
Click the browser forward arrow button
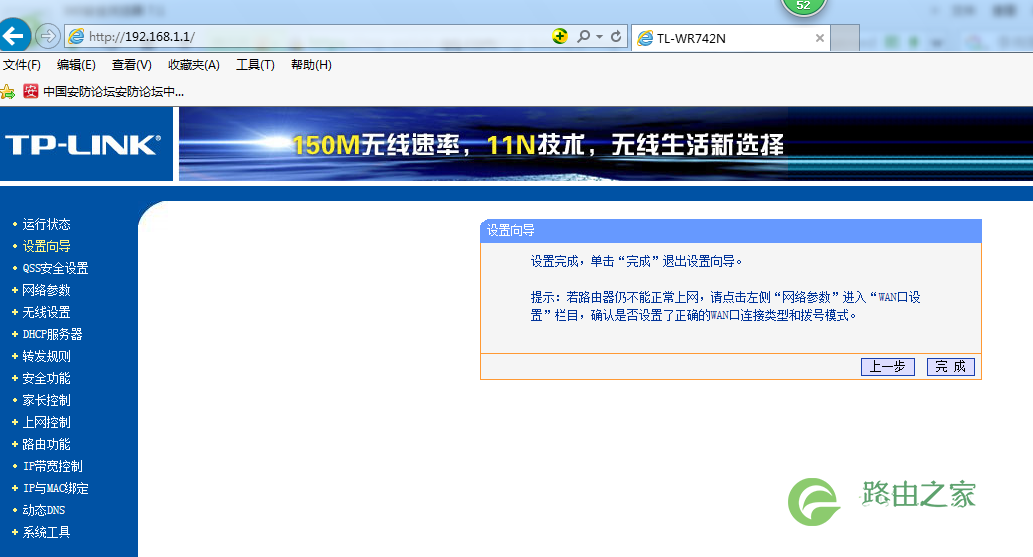pyautogui.click(x=47, y=36)
